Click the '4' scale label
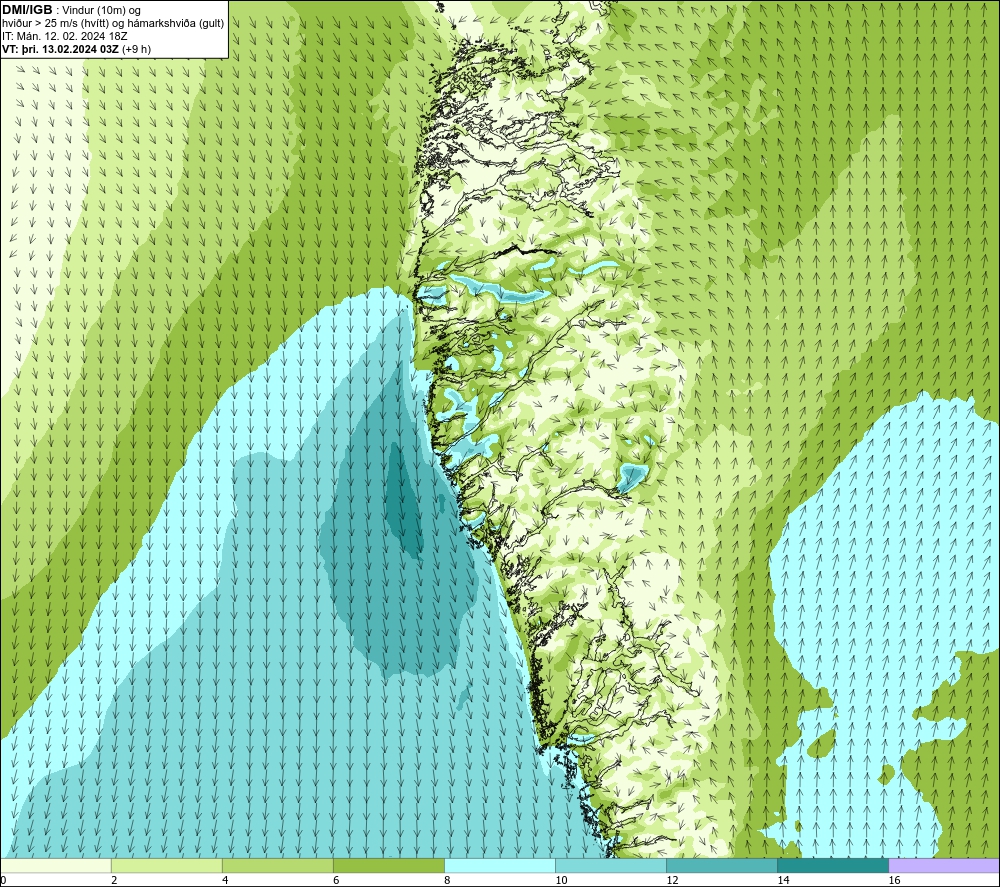This screenshot has height=887, width=1000. (x=225, y=881)
